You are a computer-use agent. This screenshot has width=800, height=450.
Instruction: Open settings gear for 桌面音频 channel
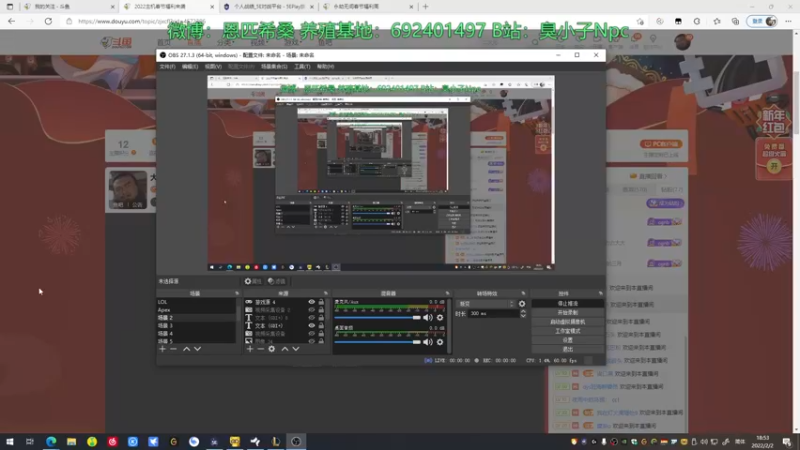click(440, 342)
